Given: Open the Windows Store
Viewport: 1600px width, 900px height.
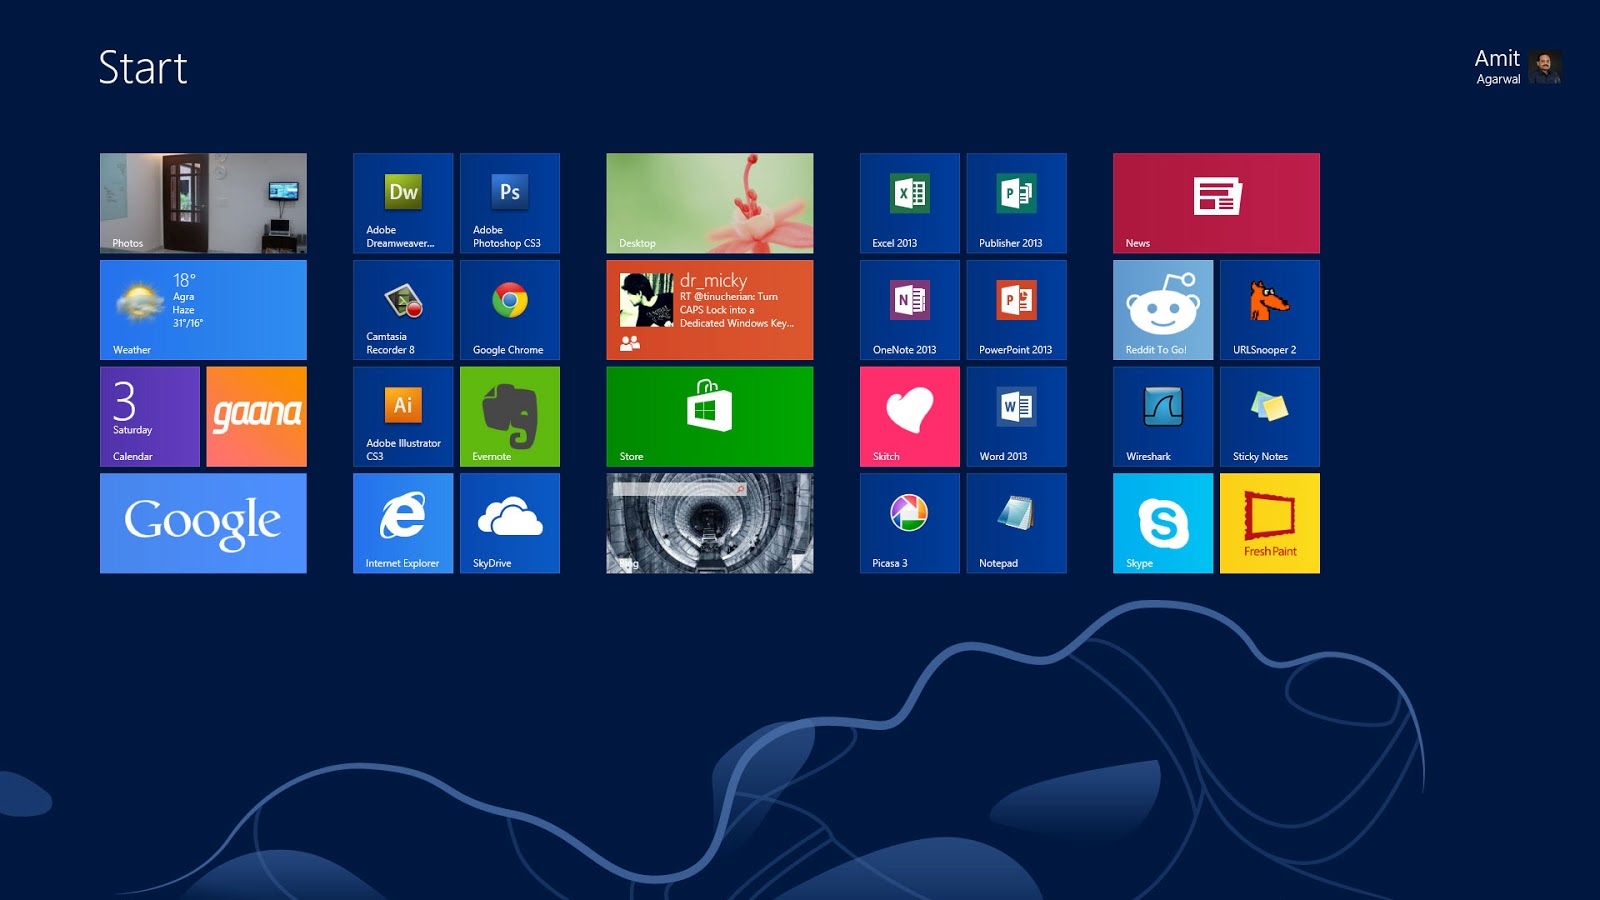Looking at the screenshot, I should click(710, 416).
